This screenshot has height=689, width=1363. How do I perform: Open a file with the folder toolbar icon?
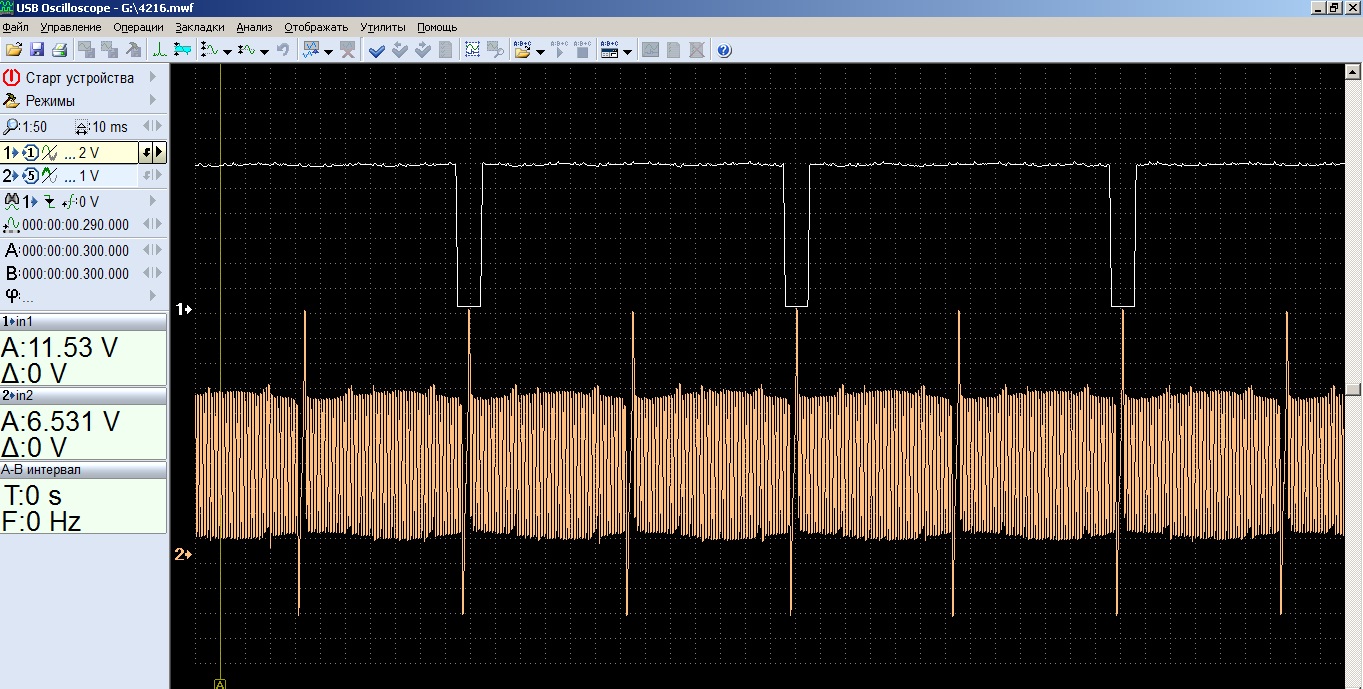14,50
